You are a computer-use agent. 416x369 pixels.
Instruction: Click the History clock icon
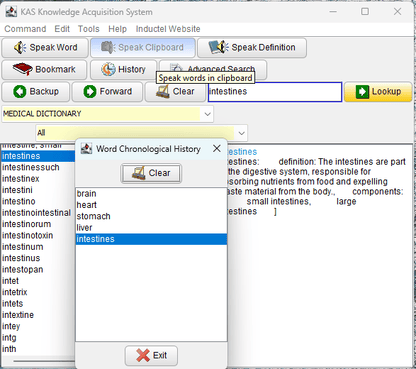click(x=108, y=69)
